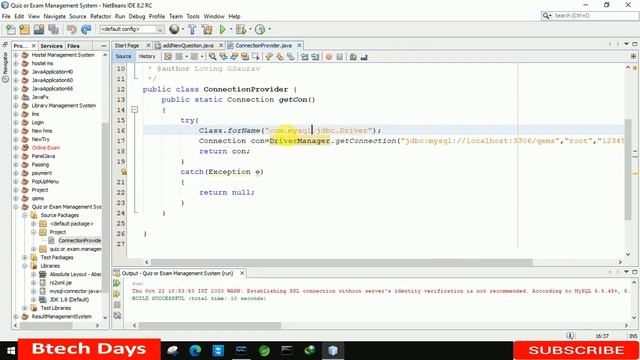Open the dropdown arrow beside the globe icon
The height and width of the screenshot is (360, 640).
[182, 29]
